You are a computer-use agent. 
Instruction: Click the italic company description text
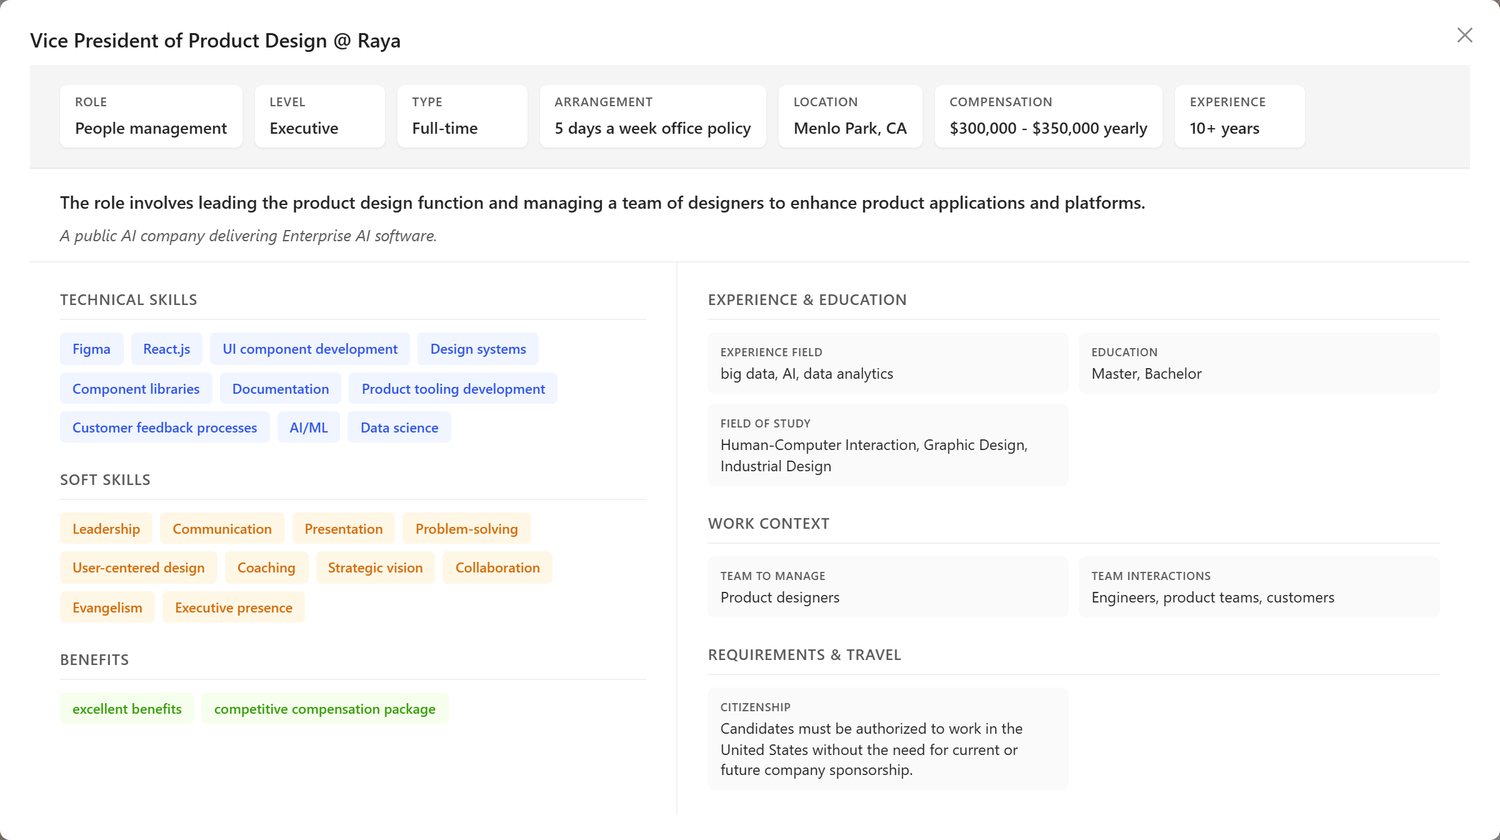[248, 236]
